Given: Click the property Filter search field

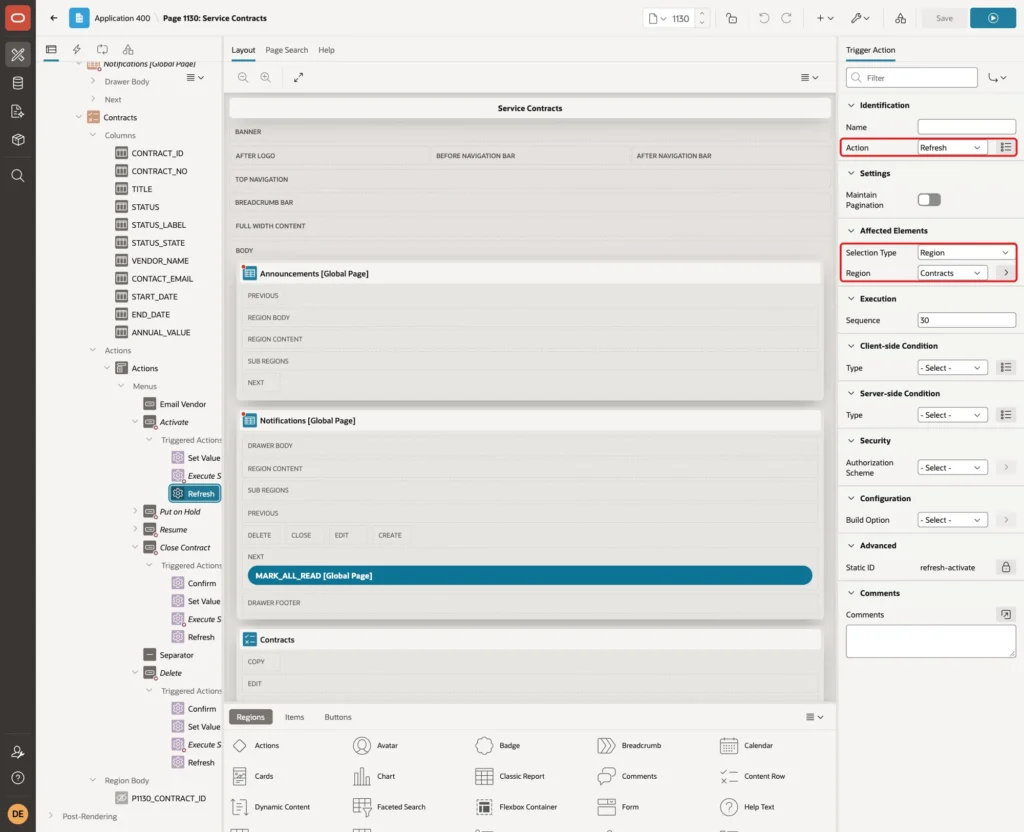Looking at the screenshot, I should [x=912, y=78].
